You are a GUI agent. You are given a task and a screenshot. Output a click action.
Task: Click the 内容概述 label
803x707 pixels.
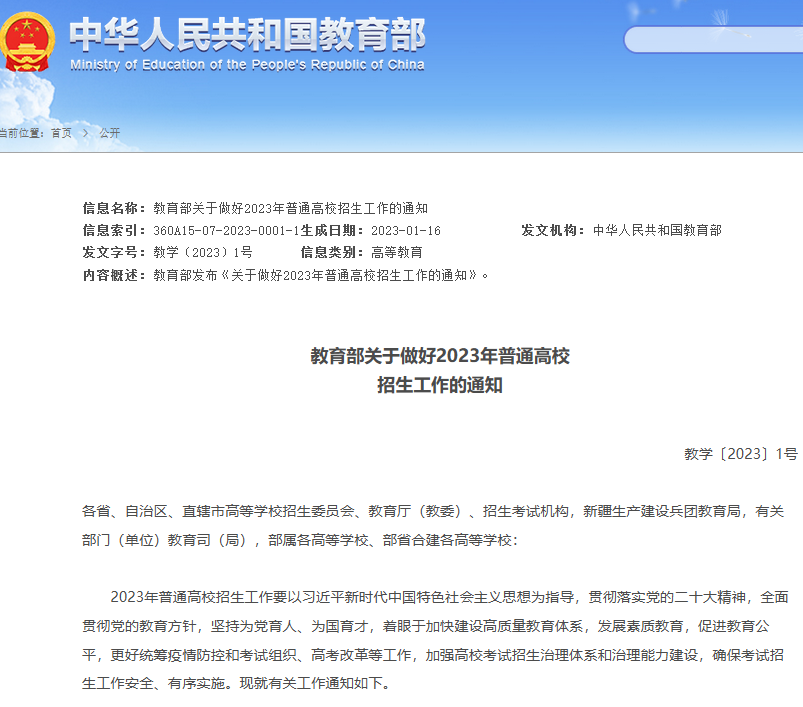[114, 275]
